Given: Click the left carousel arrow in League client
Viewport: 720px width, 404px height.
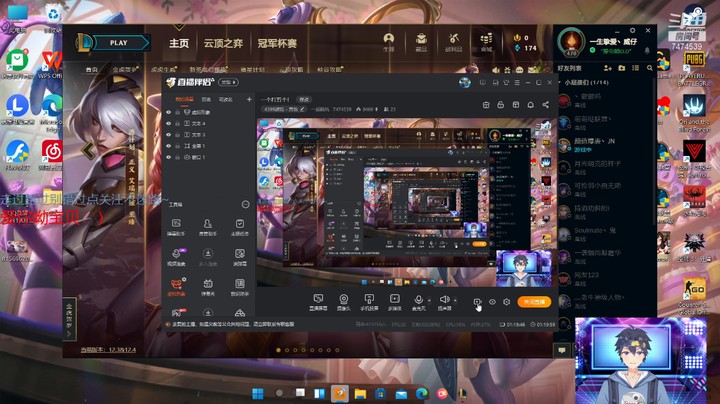Looking at the screenshot, I should pos(88,150).
